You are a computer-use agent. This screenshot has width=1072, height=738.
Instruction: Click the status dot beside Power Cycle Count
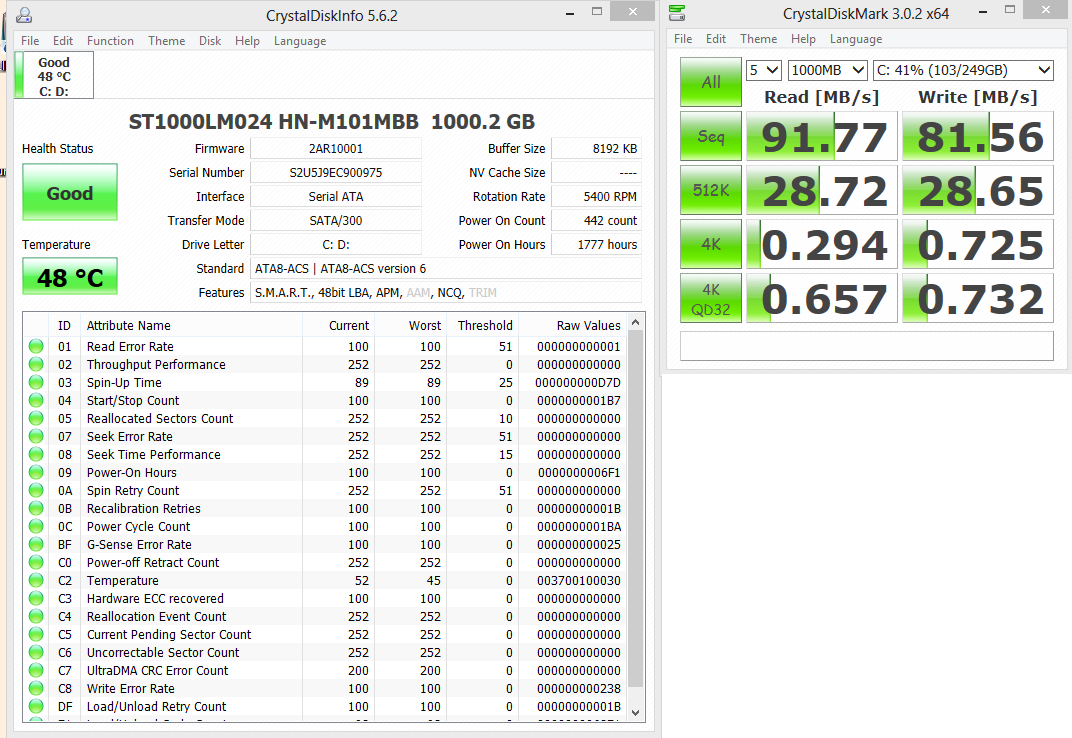[36, 527]
